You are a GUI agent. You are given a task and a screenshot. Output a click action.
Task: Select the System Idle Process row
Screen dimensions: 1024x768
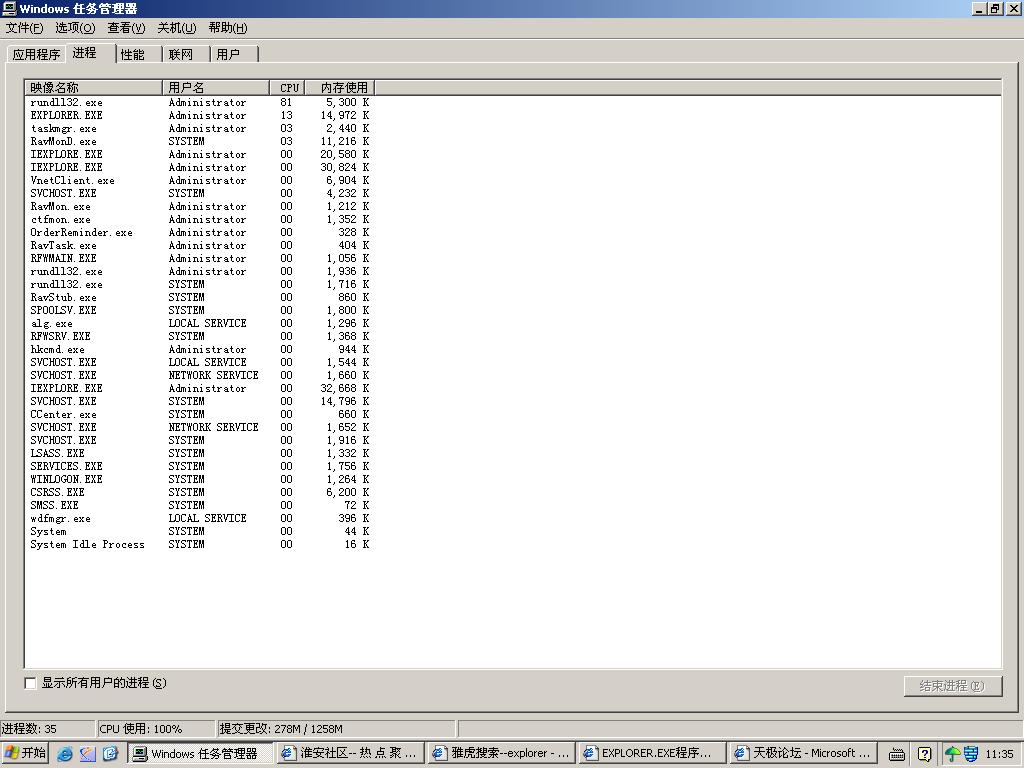click(x=200, y=544)
